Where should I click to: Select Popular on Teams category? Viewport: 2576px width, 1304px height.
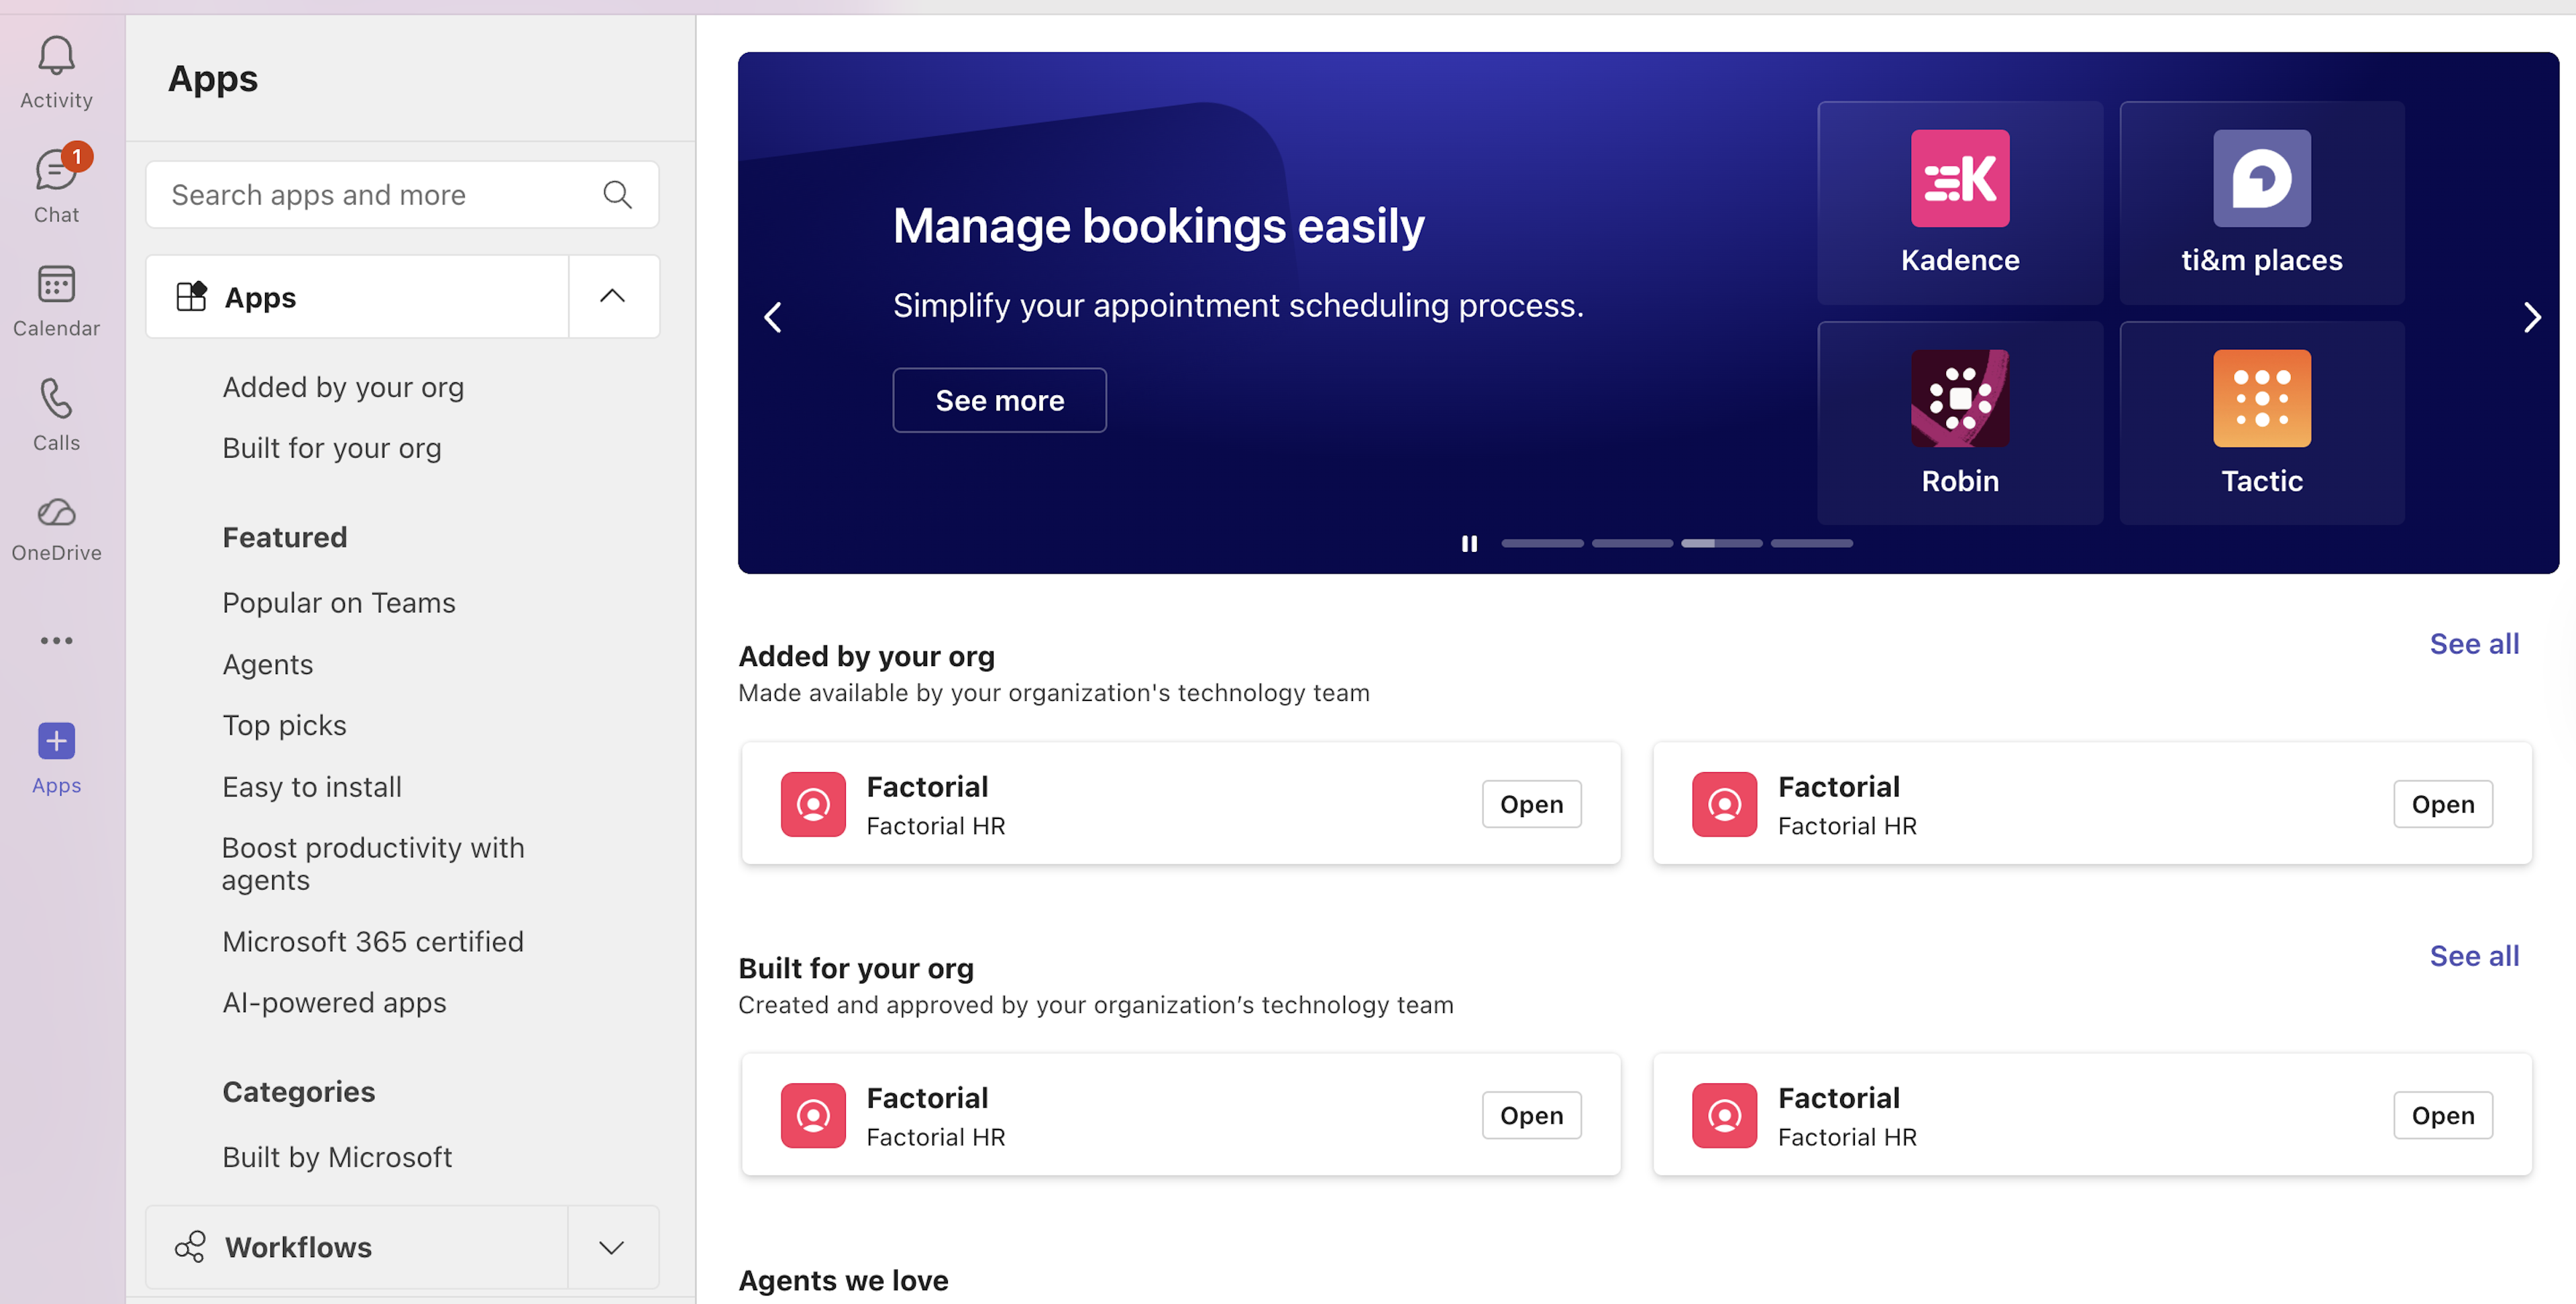coord(339,603)
